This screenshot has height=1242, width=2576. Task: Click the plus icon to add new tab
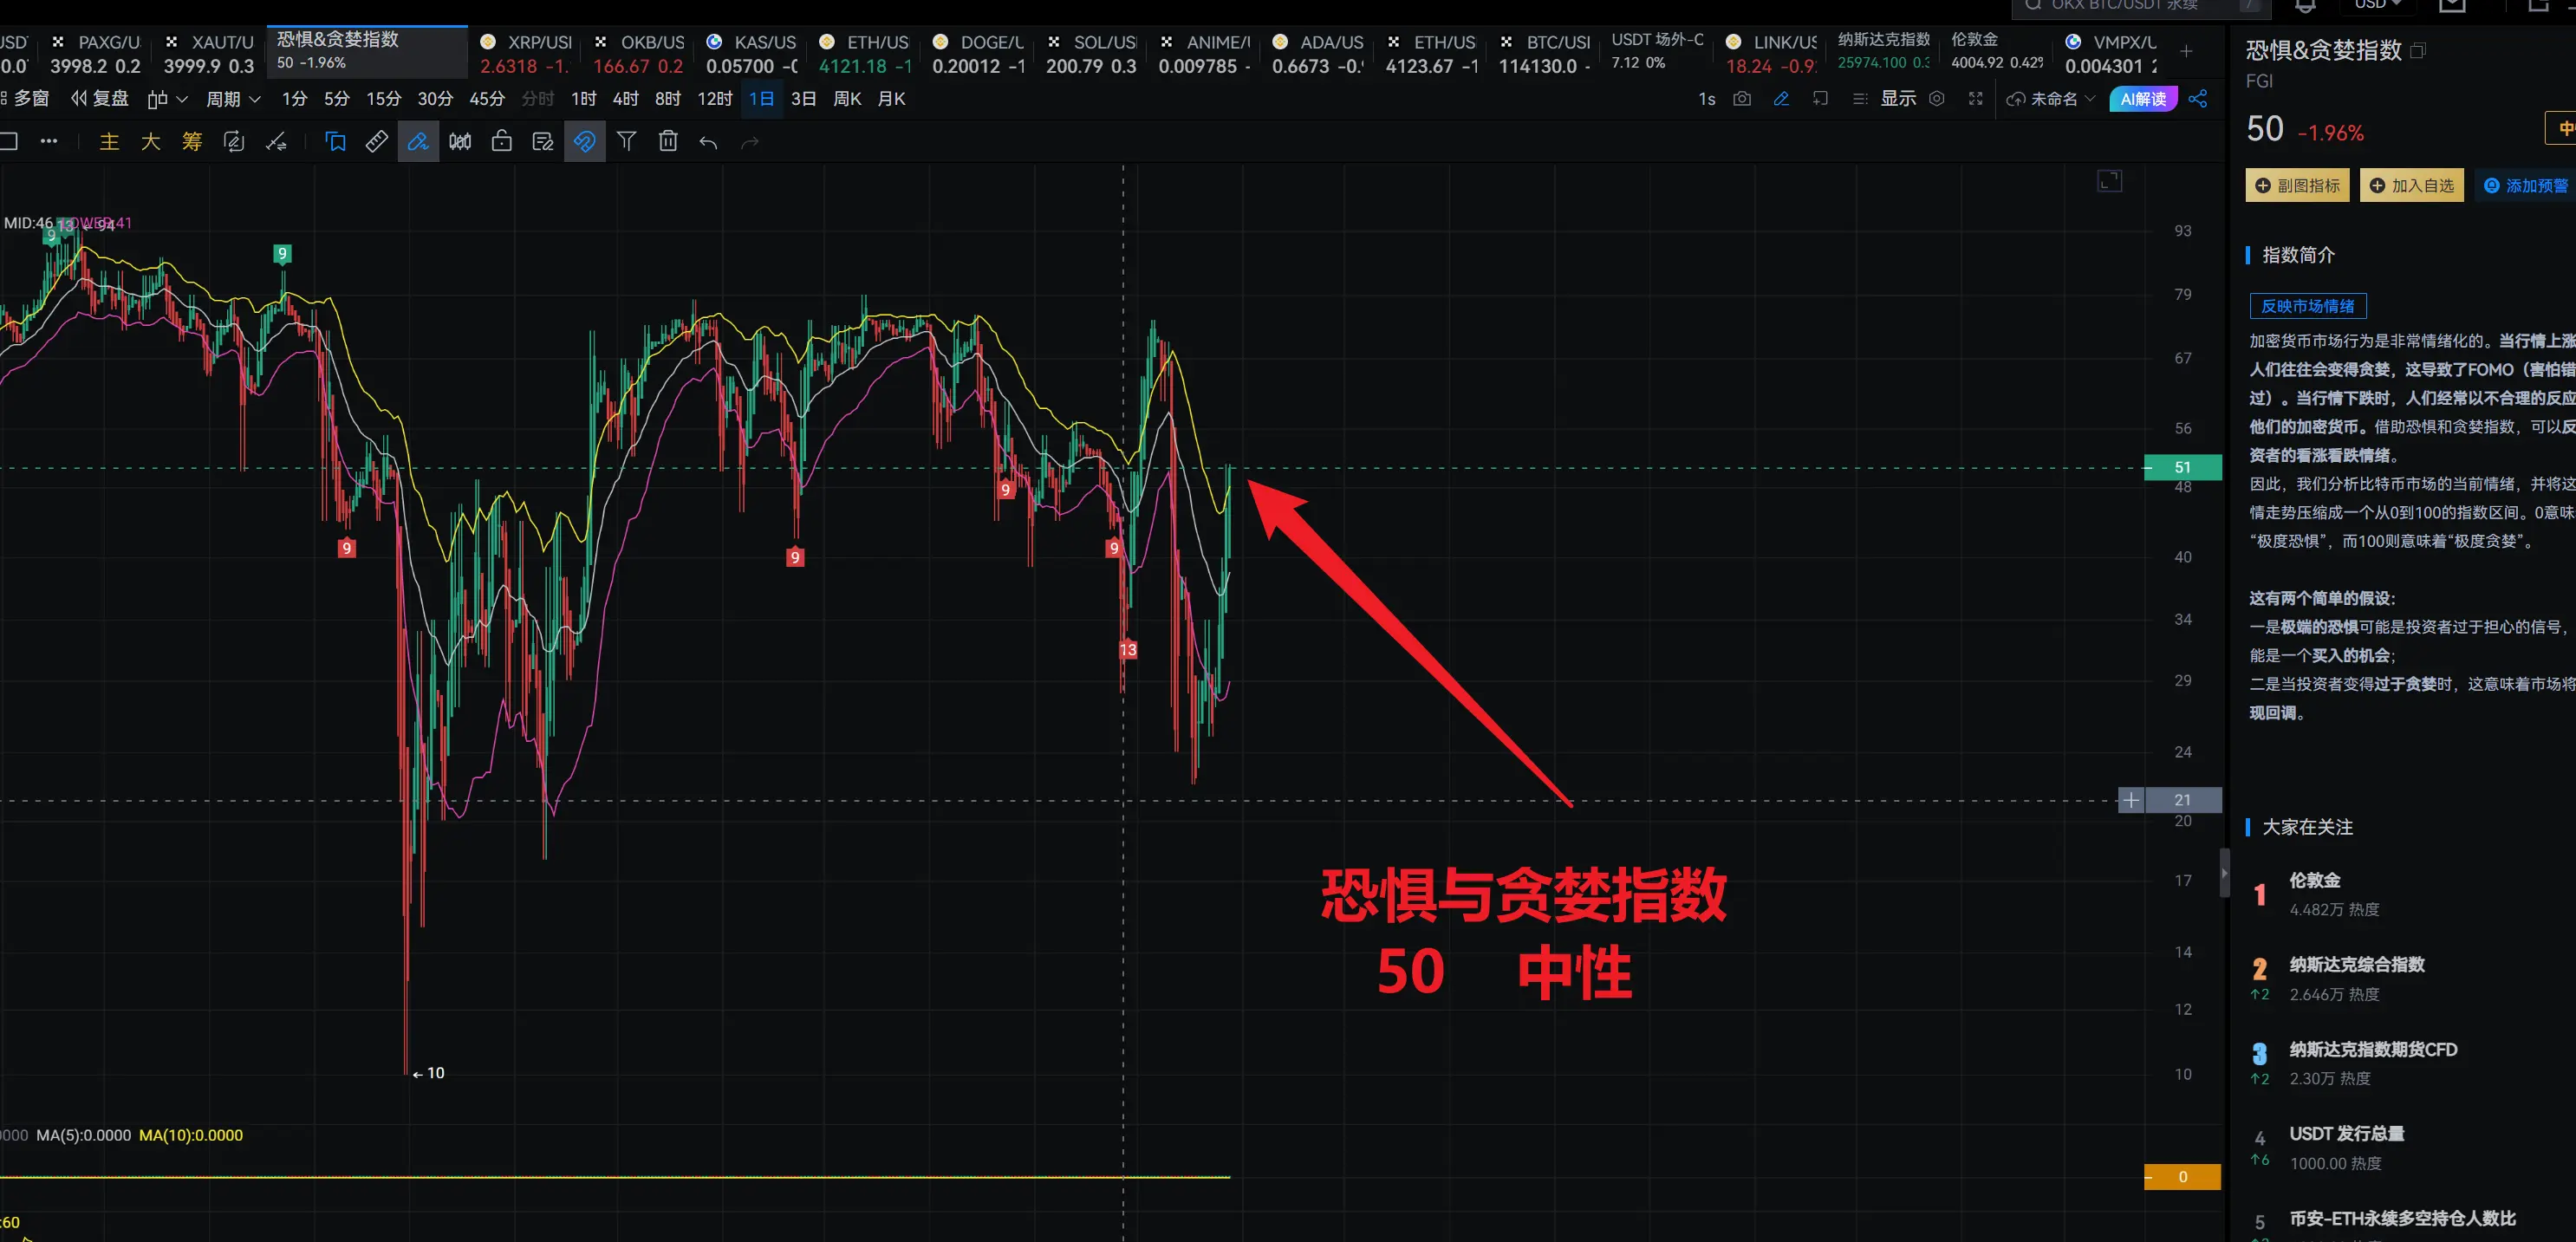(x=2187, y=52)
